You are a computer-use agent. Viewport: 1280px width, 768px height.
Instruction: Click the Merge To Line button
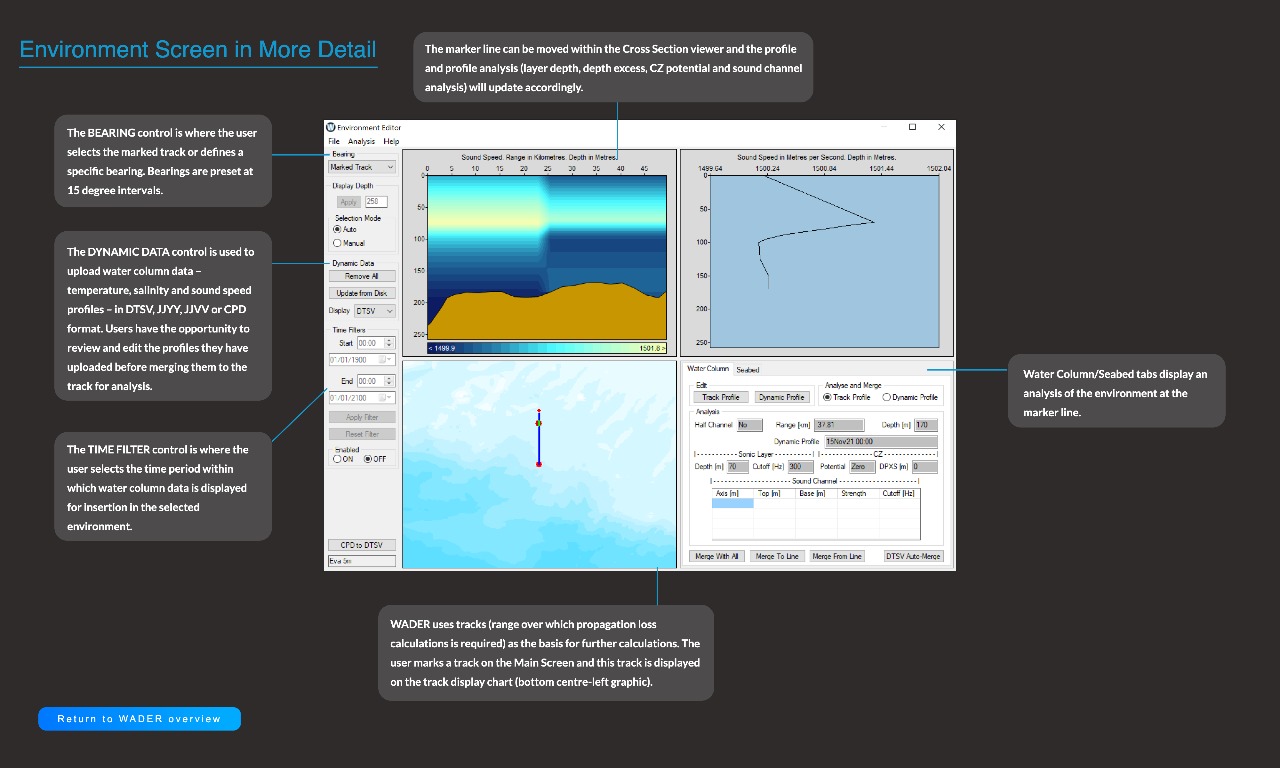[777, 556]
